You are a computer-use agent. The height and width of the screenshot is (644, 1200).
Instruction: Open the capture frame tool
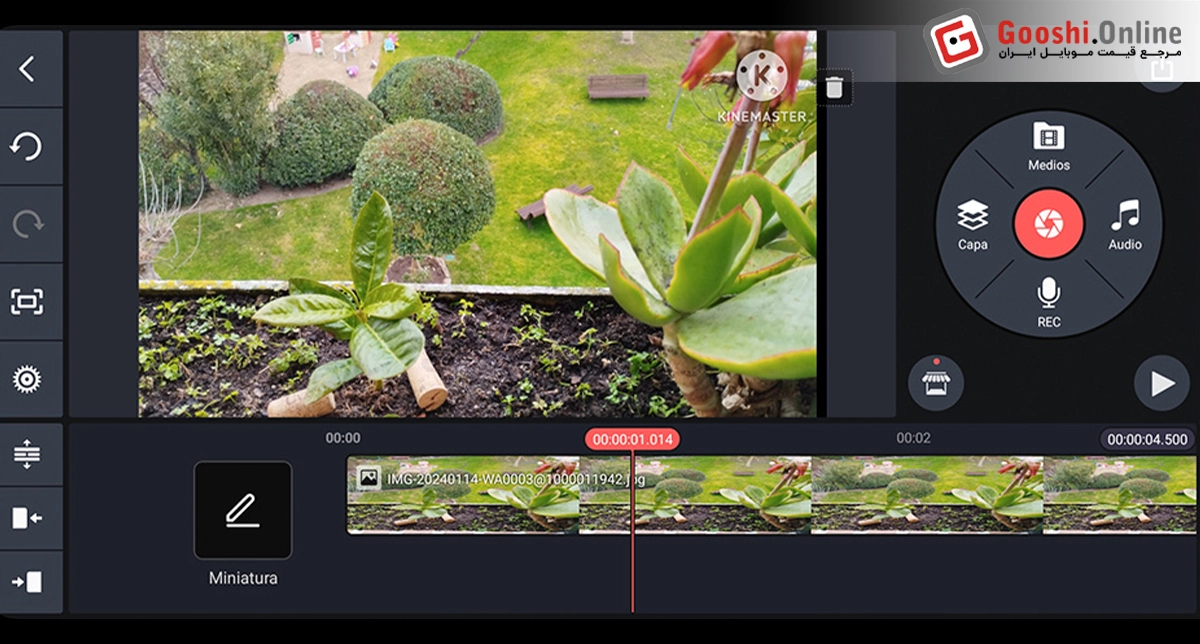(x=27, y=301)
